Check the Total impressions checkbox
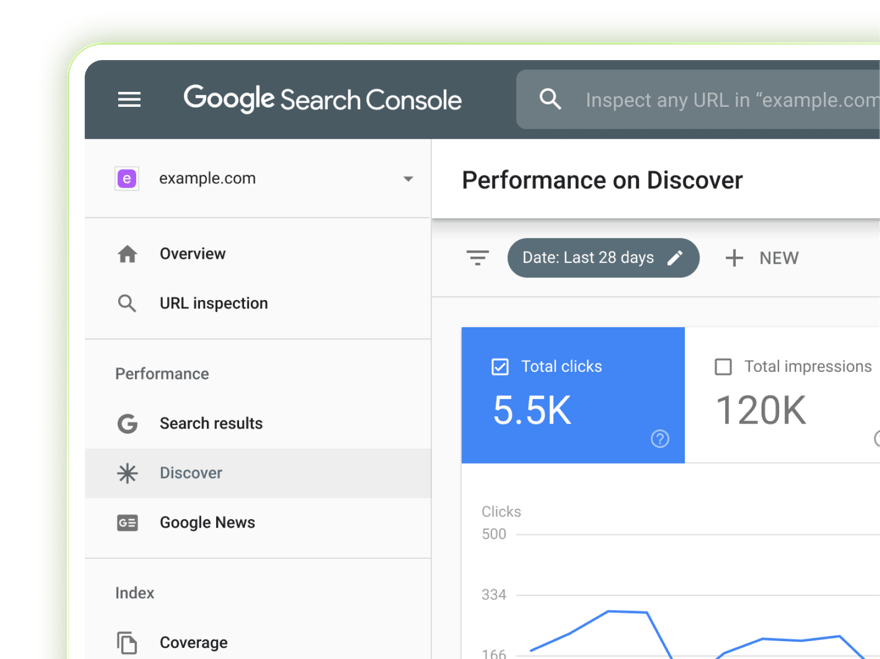Viewport: 880px width, 659px height. pos(723,367)
